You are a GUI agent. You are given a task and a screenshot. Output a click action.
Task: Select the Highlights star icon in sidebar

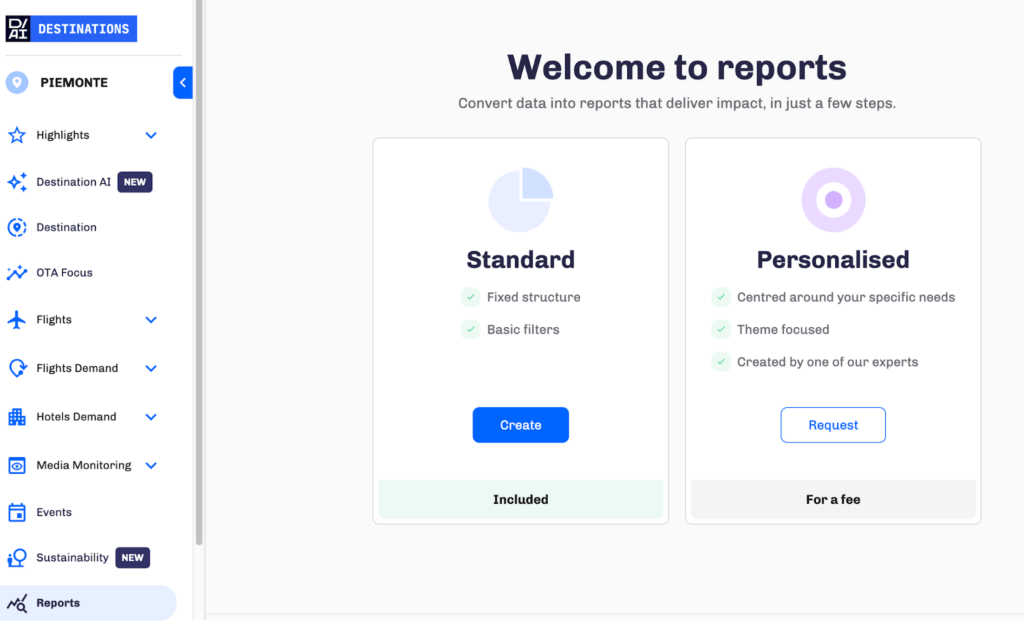(18, 135)
